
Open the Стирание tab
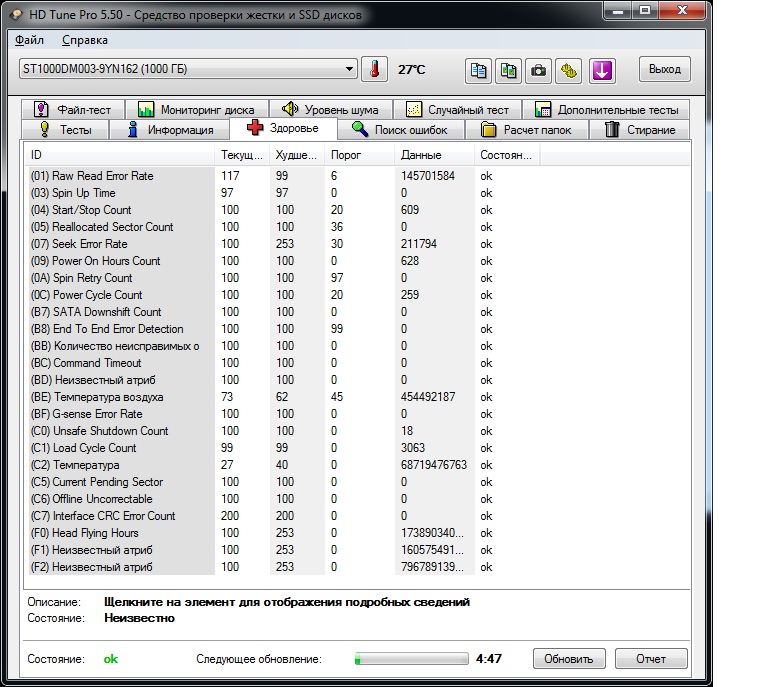(x=640, y=130)
